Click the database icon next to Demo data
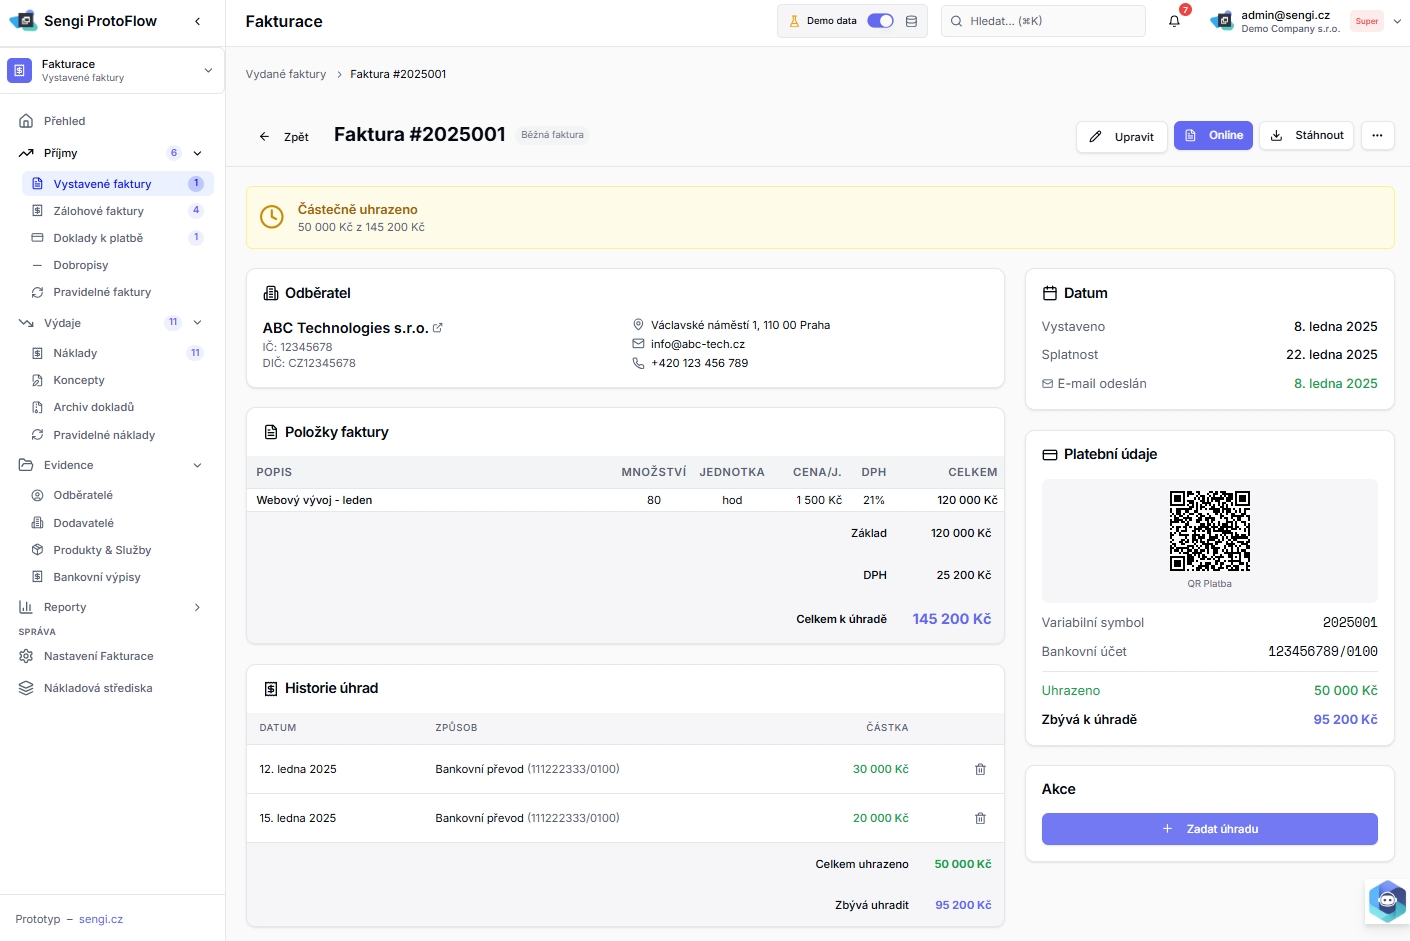1410x941 pixels. pyautogui.click(x=911, y=21)
